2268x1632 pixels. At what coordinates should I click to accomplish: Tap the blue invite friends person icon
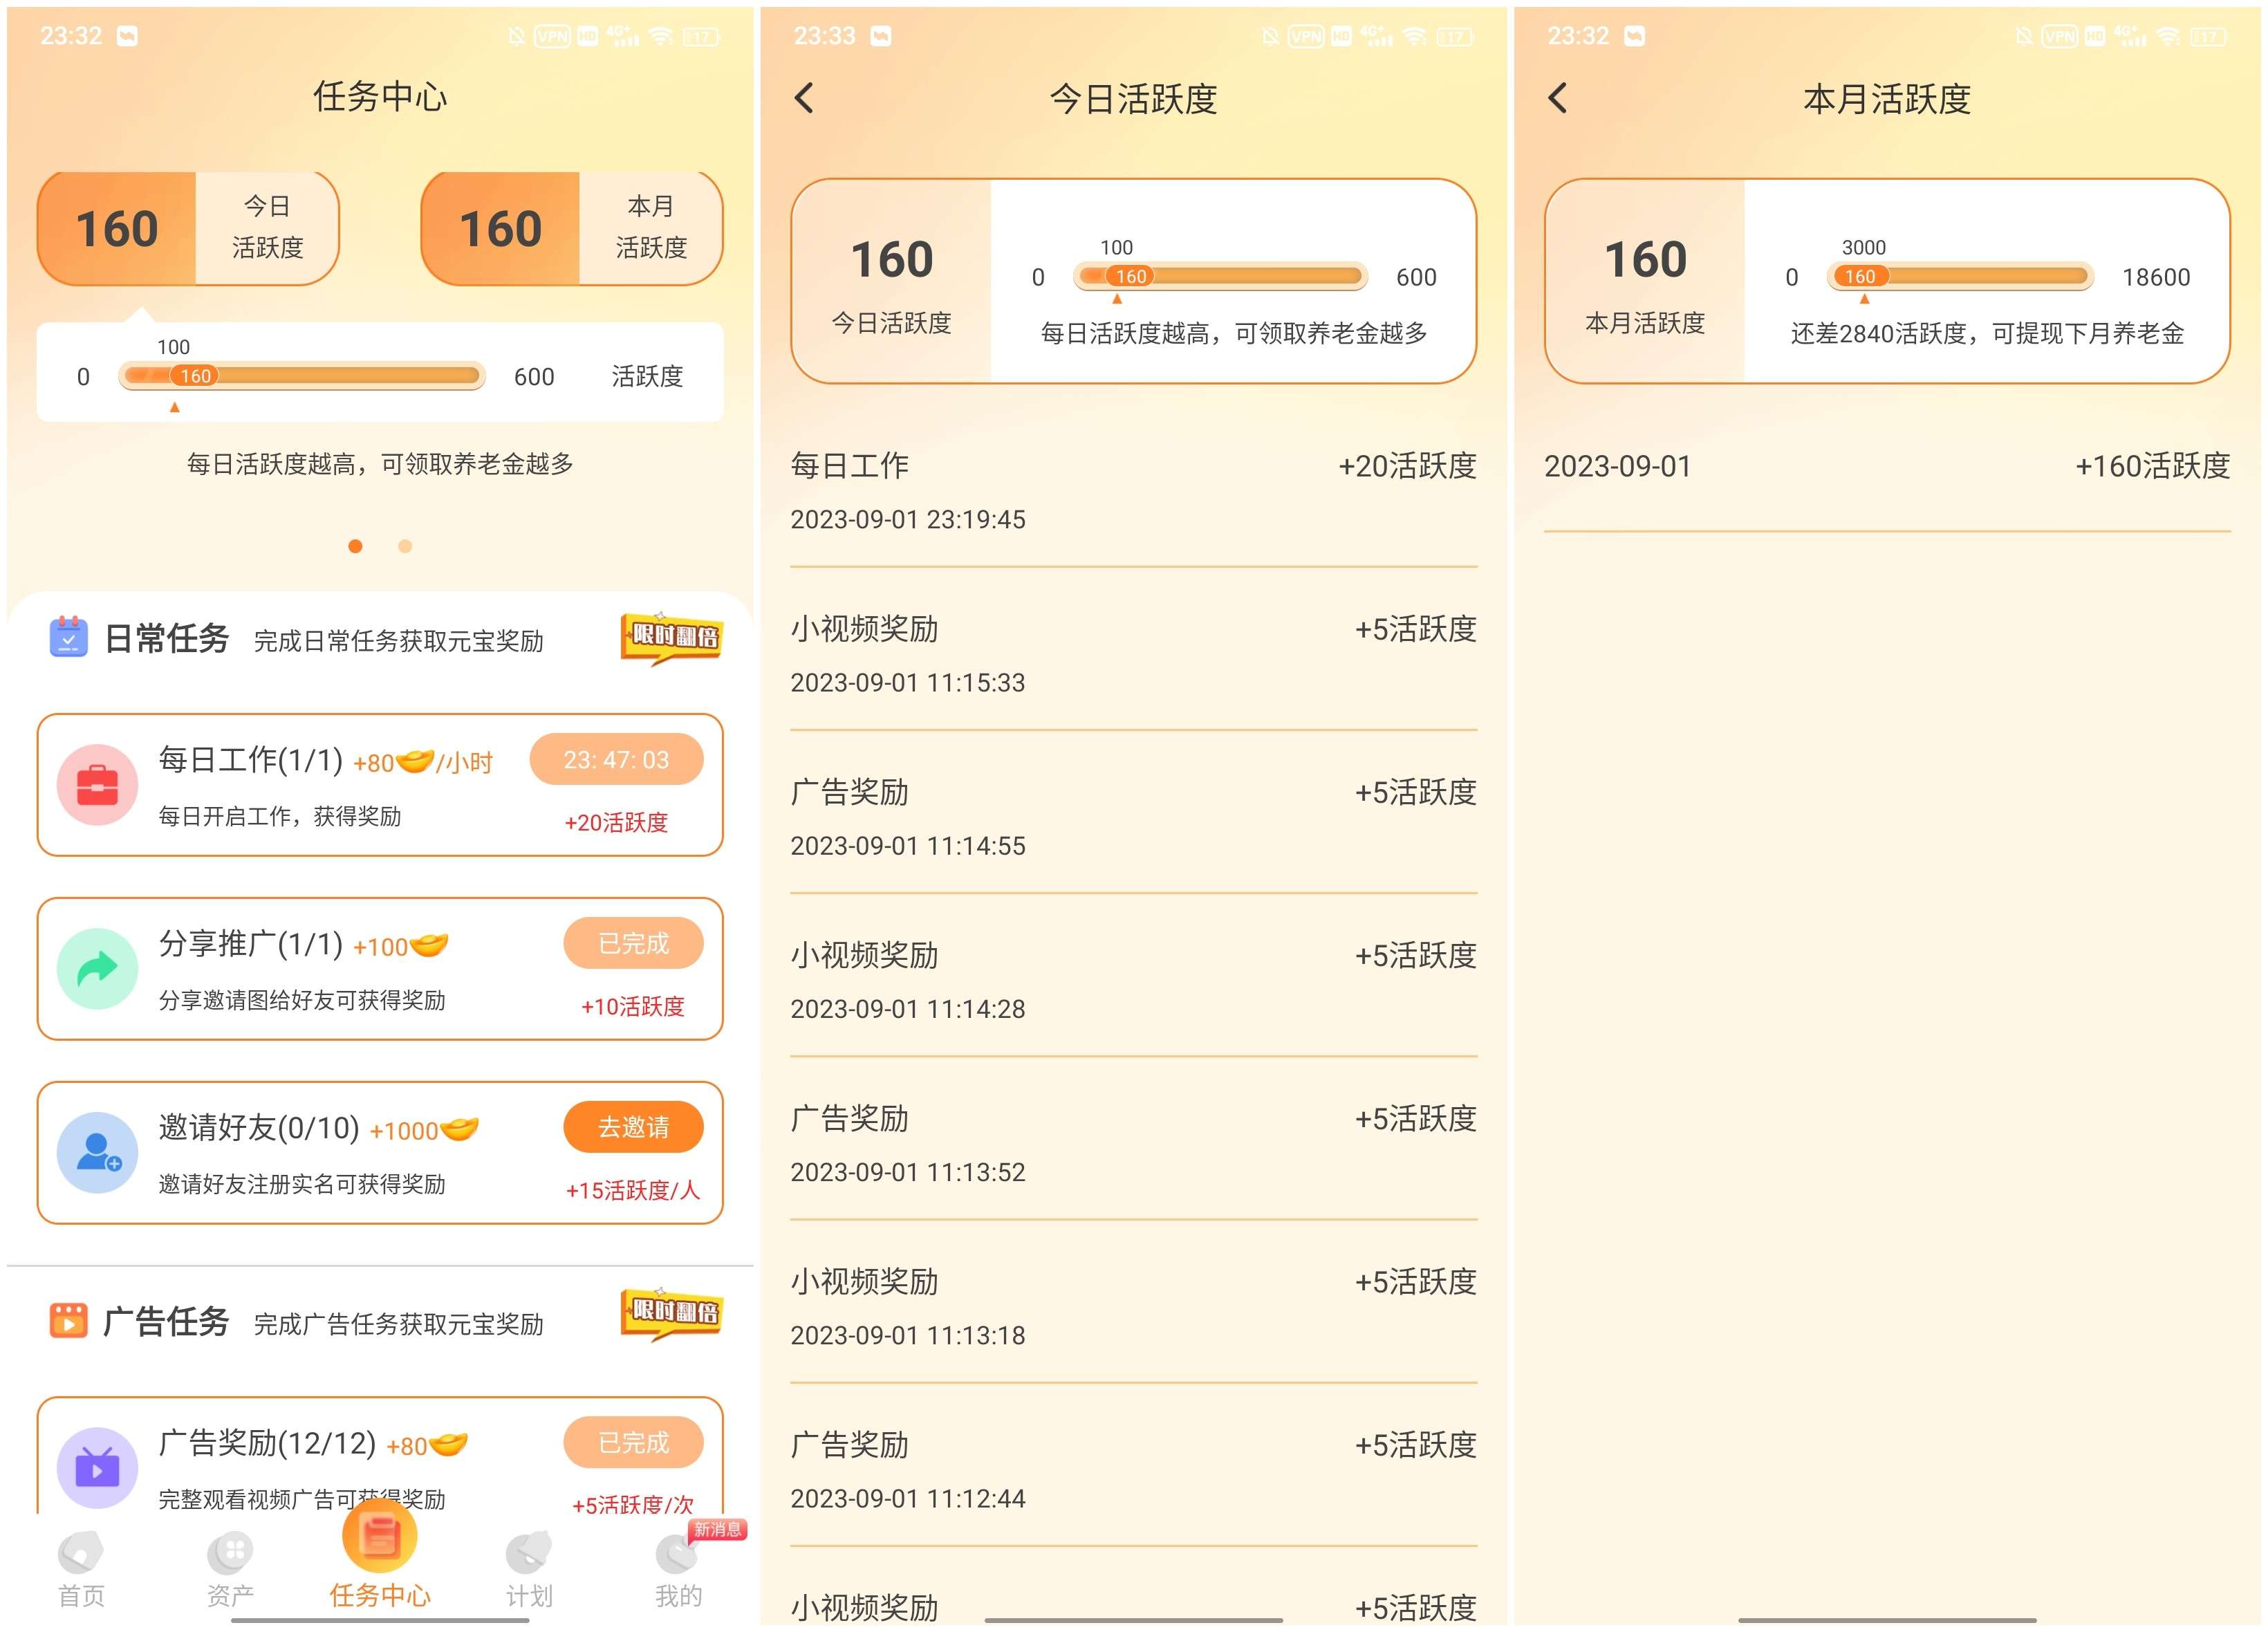pos(97,1152)
